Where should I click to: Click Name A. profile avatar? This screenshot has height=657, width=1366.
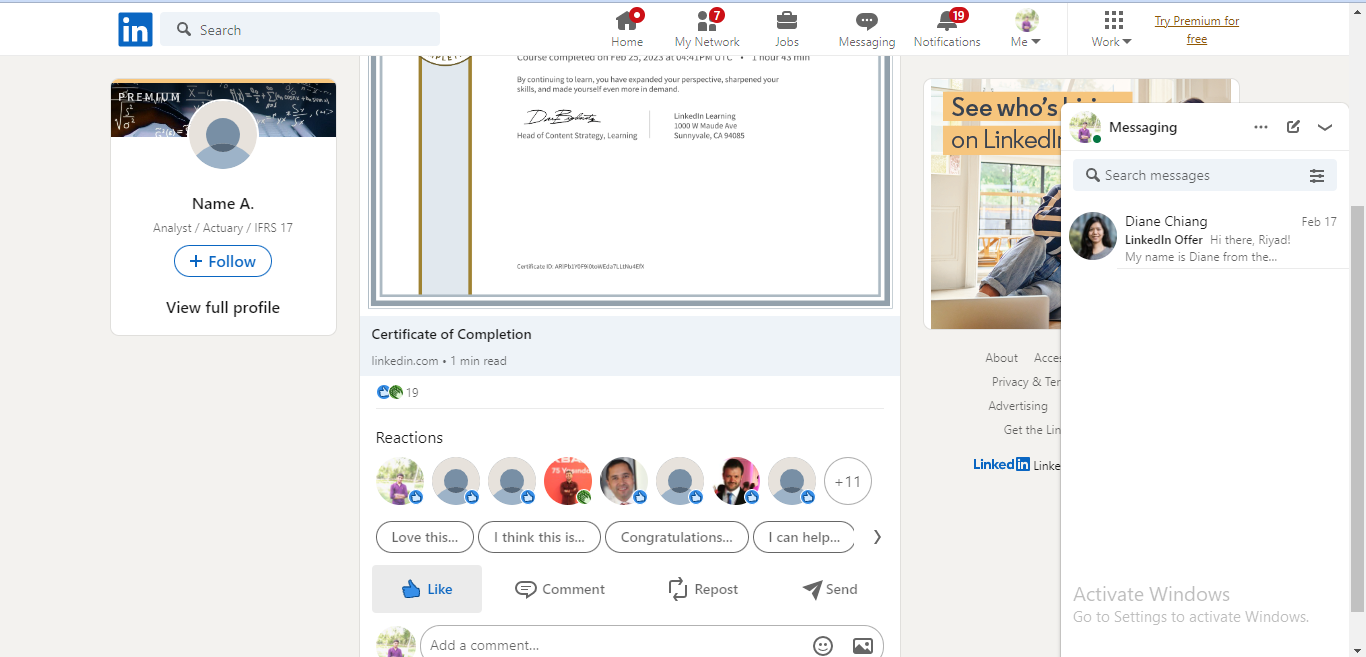click(223, 134)
